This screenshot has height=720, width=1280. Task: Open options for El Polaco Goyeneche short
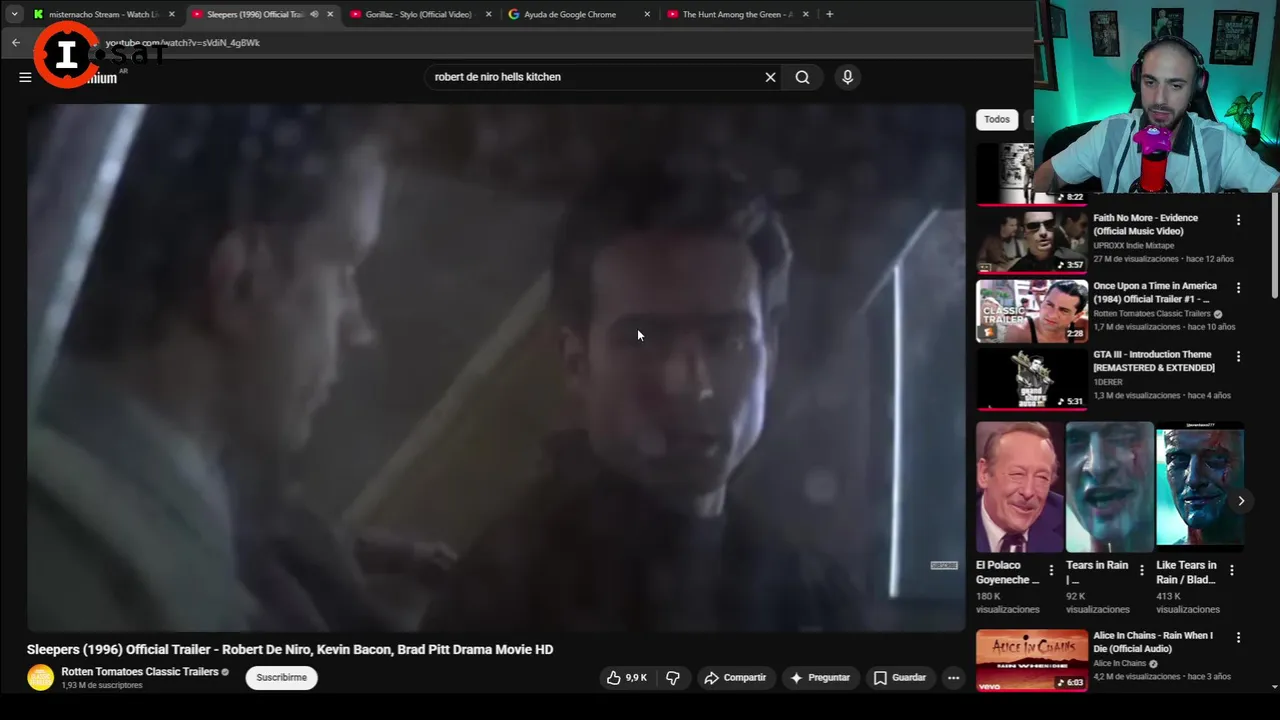pos(1051,570)
